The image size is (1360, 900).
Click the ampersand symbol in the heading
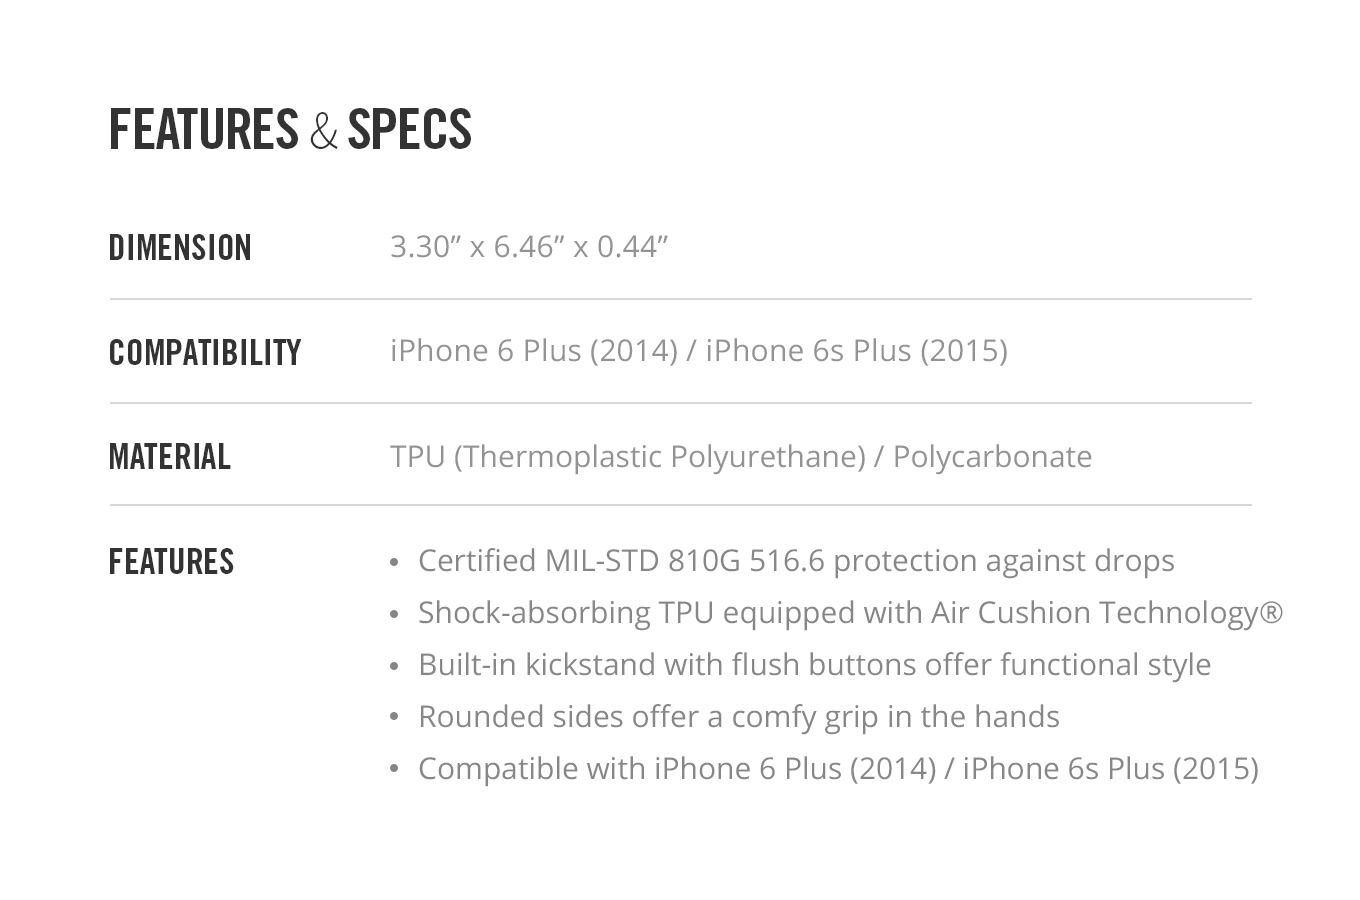[x=323, y=131]
